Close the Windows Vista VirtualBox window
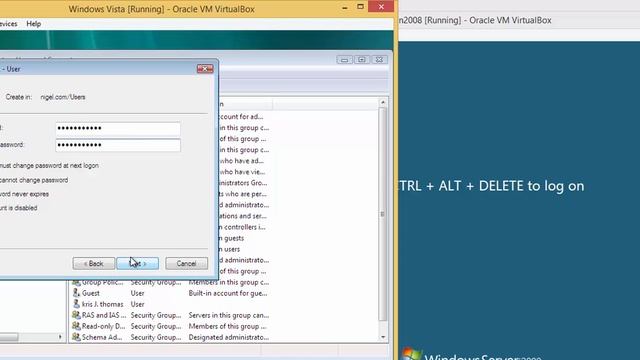This screenshot has height=360, width=640. [381, 7]
